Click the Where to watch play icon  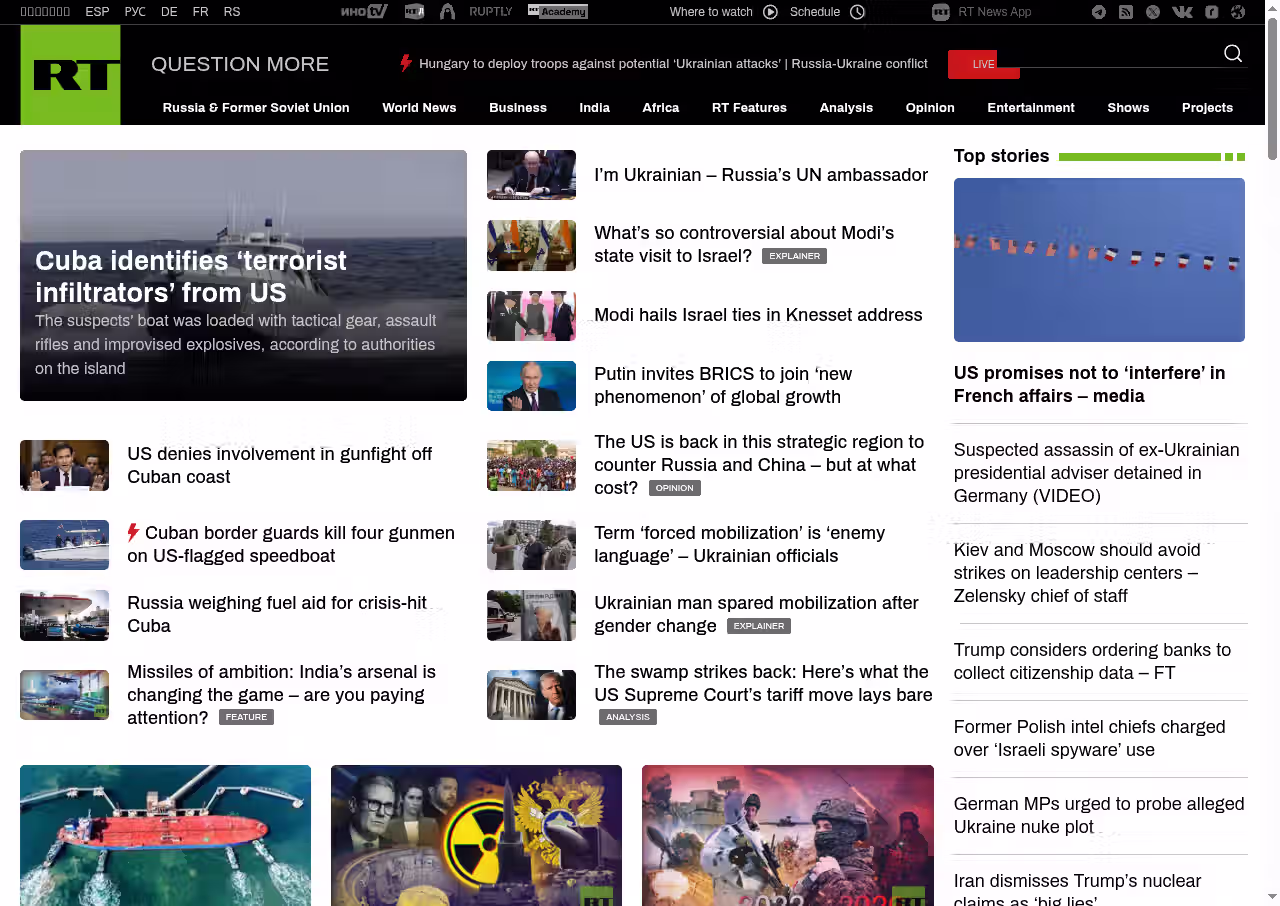click(x=770, y=12)
